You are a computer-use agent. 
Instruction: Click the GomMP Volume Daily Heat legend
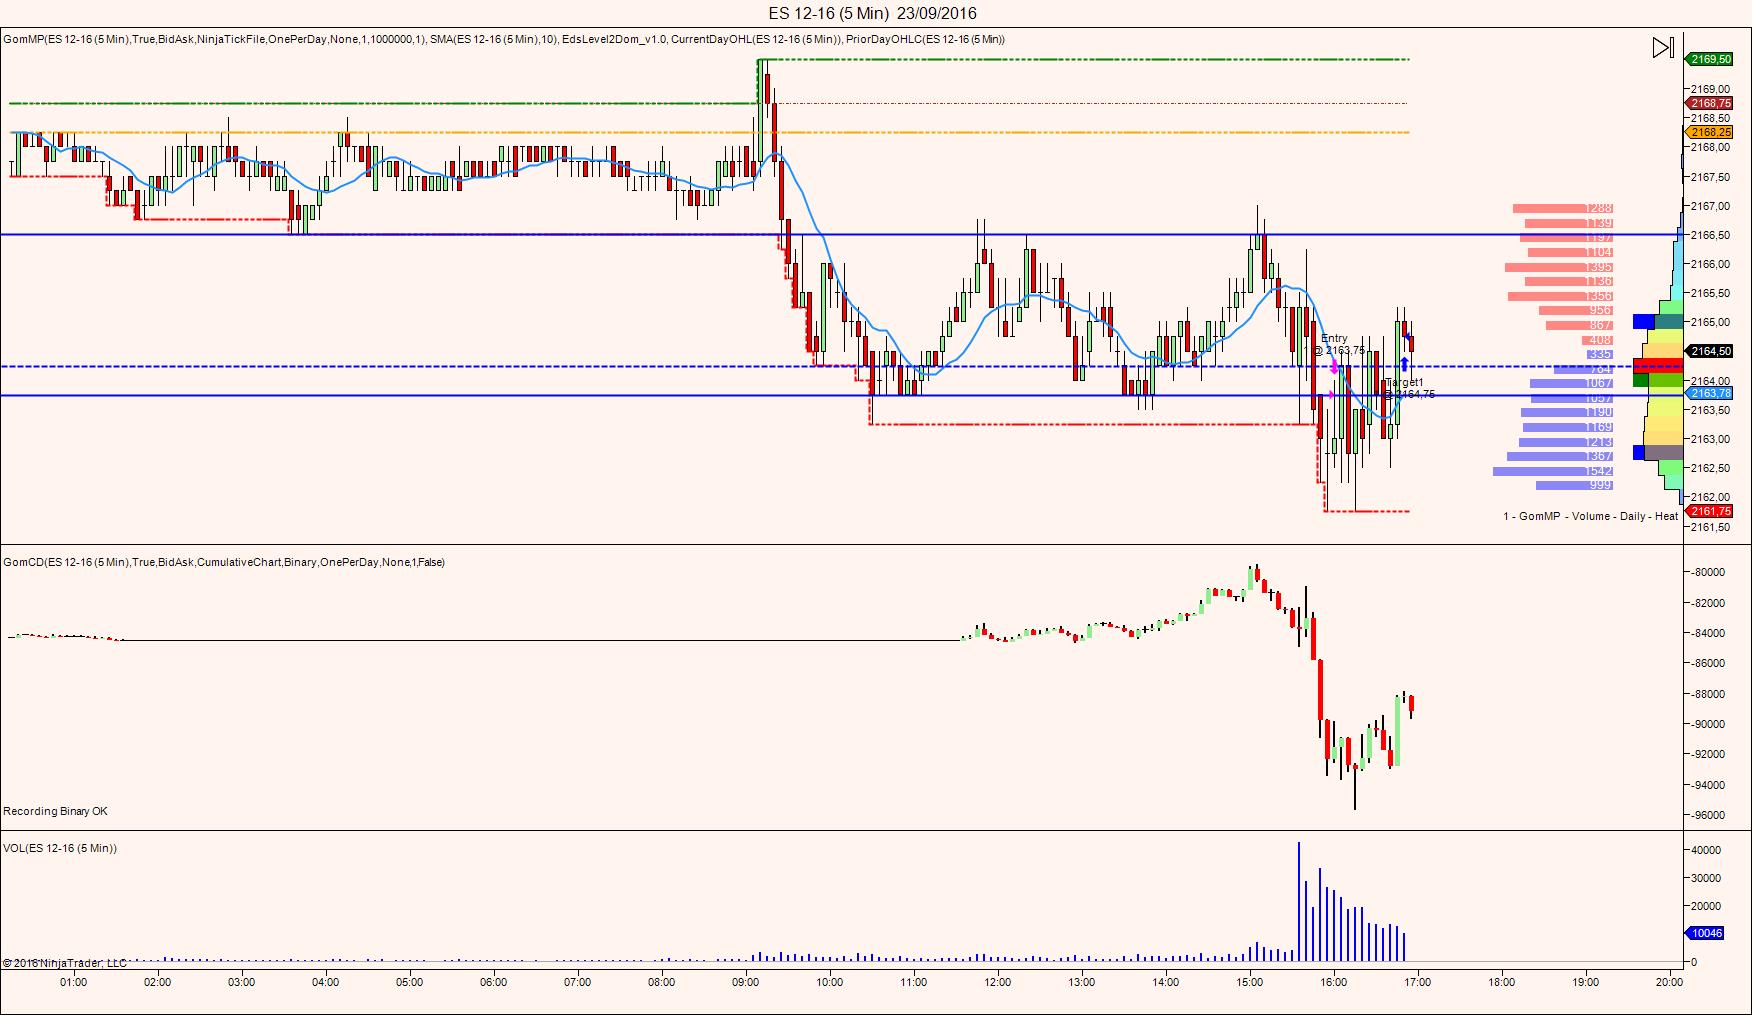1590,516
